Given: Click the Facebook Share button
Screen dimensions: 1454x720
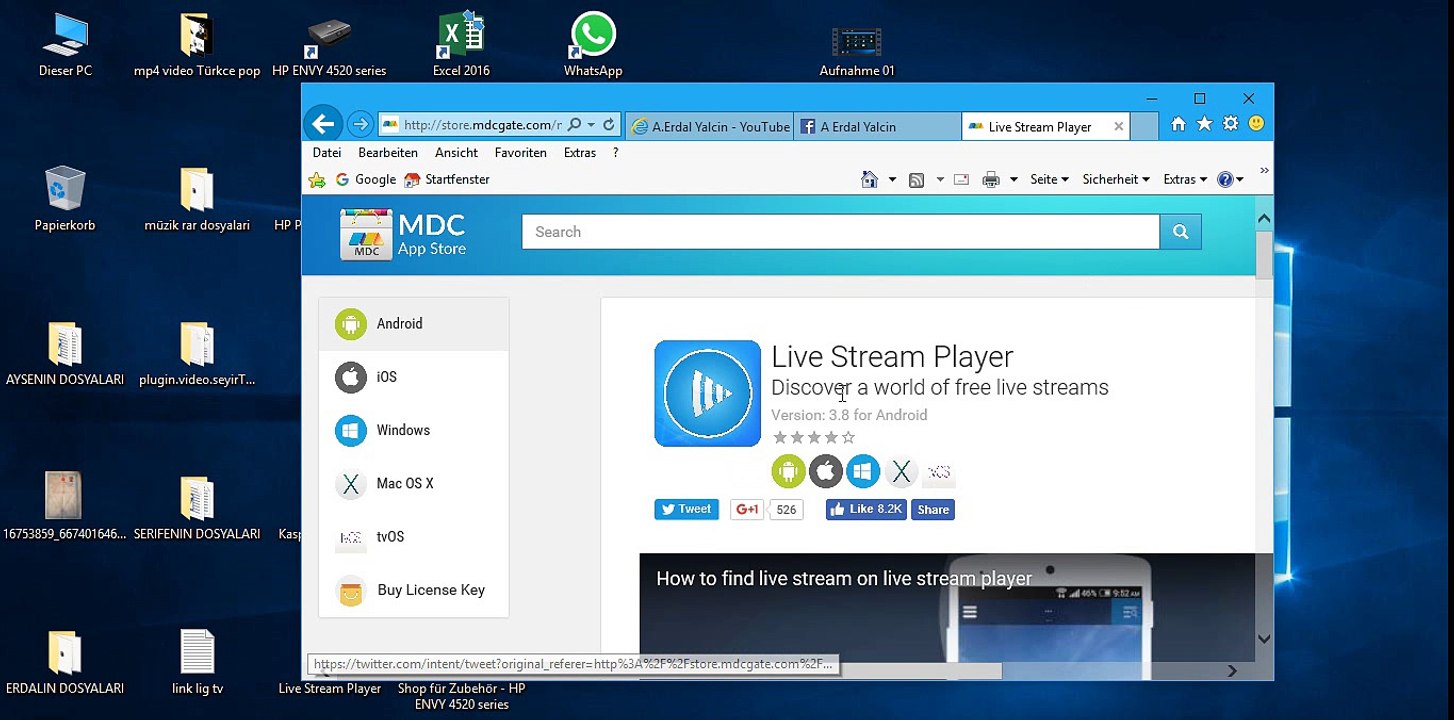Looking at the screenshot, I should coord(933,510).
